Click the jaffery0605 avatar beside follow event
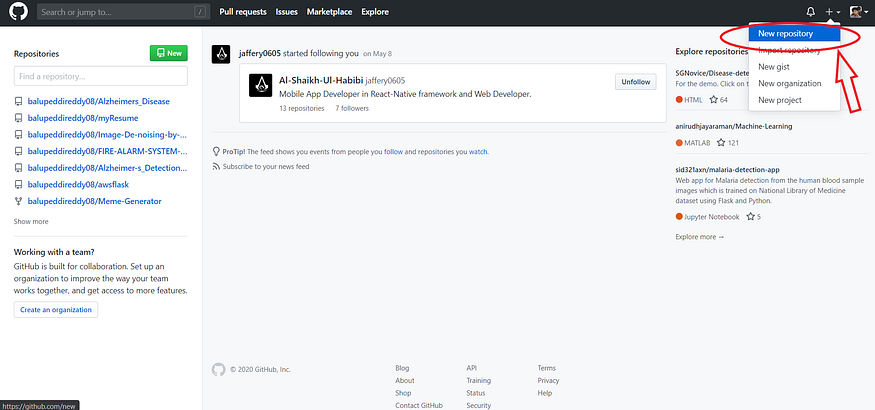The image size is (875, 410). (221, 54)
